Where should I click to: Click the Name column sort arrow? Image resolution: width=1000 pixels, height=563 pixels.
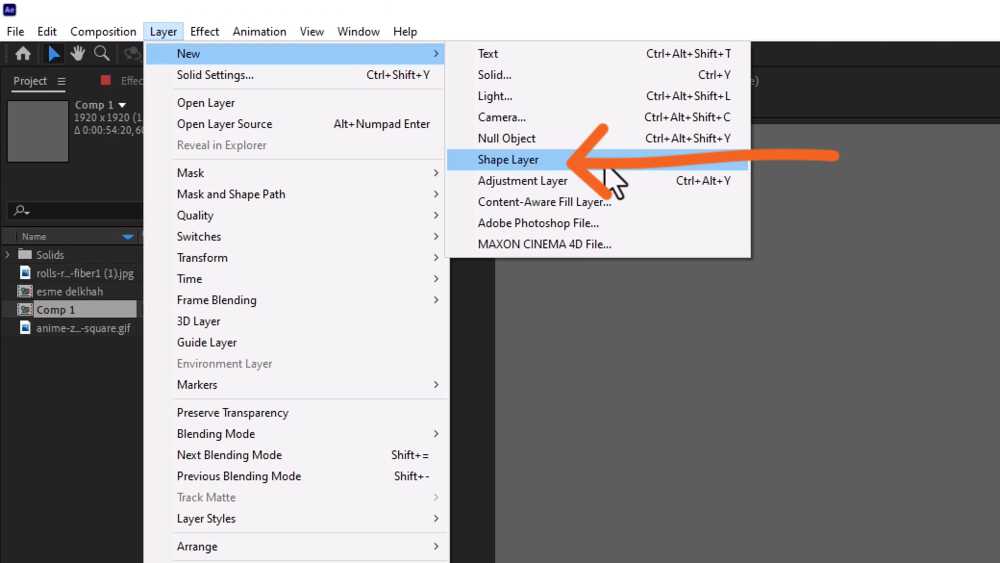[x=128, y=237]
